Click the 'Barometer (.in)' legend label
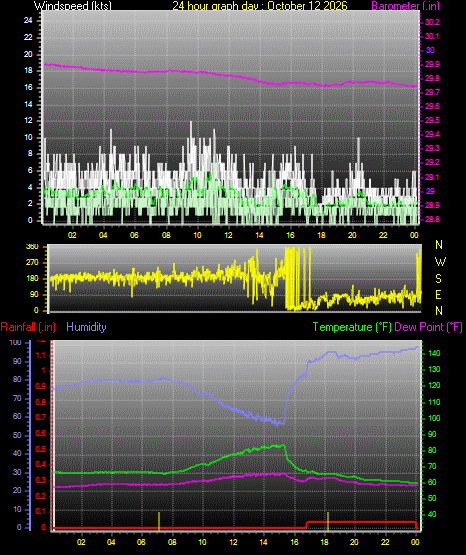The height and width of the screenshot is (555, 466). (x=405, y=5)
